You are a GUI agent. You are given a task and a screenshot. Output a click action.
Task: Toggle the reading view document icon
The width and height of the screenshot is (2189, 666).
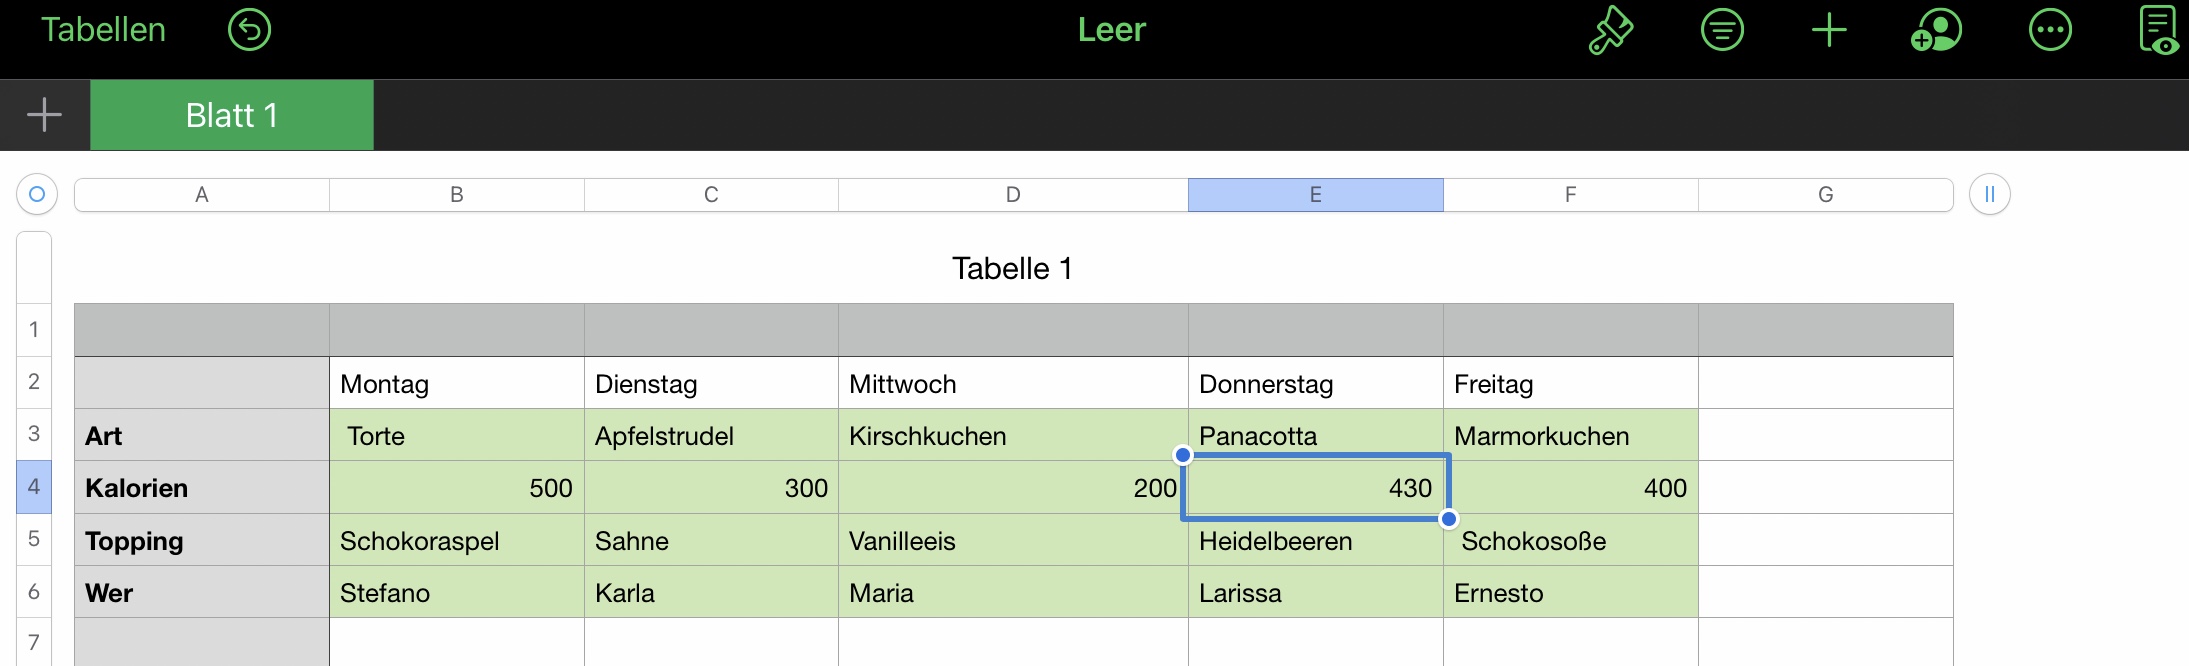[2158, 30]
